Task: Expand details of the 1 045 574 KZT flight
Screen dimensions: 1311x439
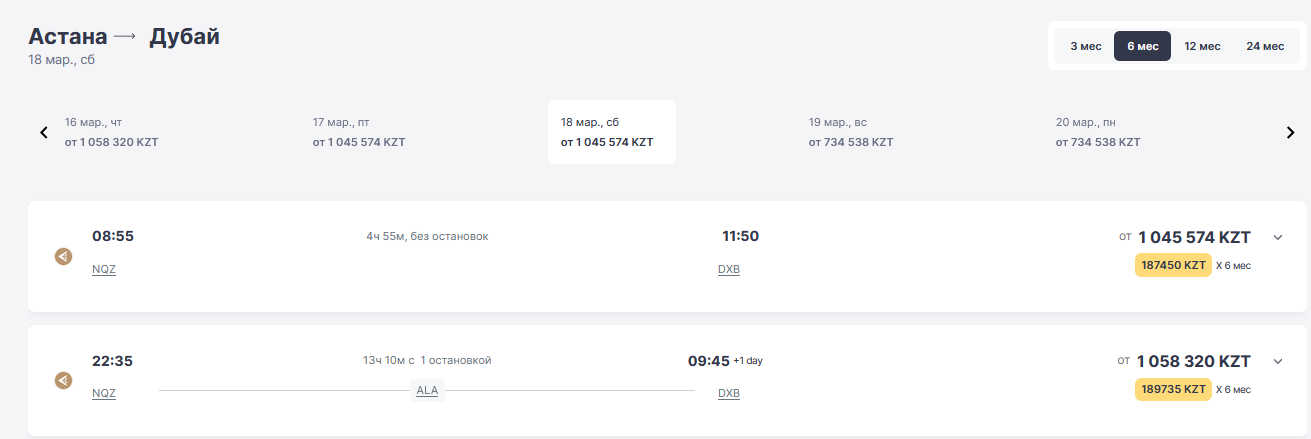Action: click(x=1277, y=237)
